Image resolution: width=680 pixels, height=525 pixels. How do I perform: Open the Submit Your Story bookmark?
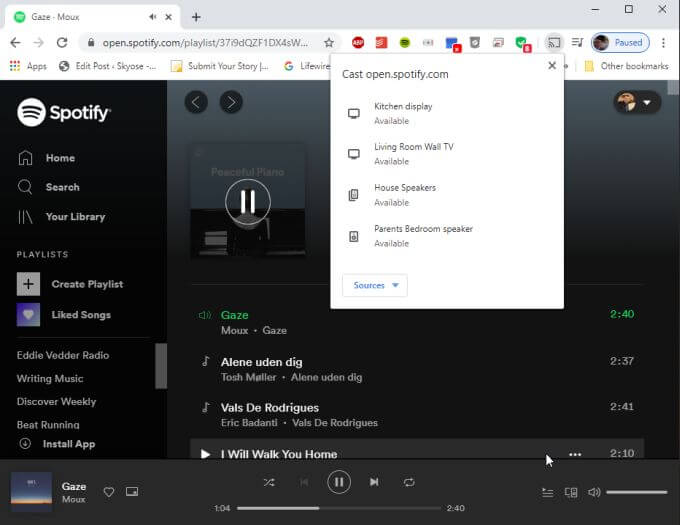(x=220, y=66)
